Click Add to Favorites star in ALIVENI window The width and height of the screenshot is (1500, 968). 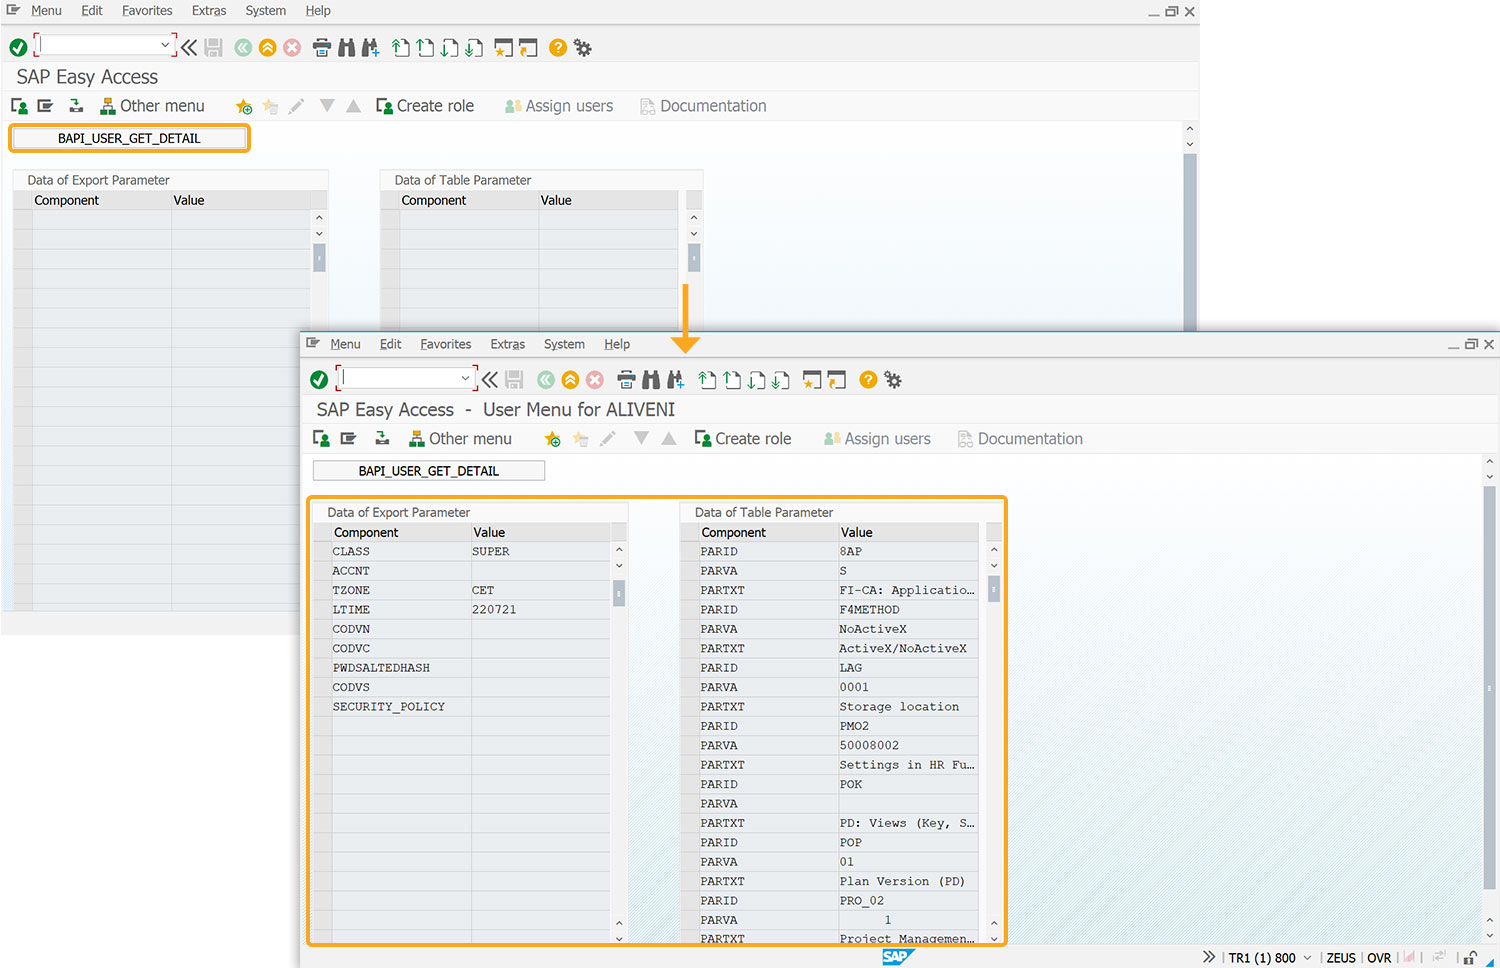[552, 439]
